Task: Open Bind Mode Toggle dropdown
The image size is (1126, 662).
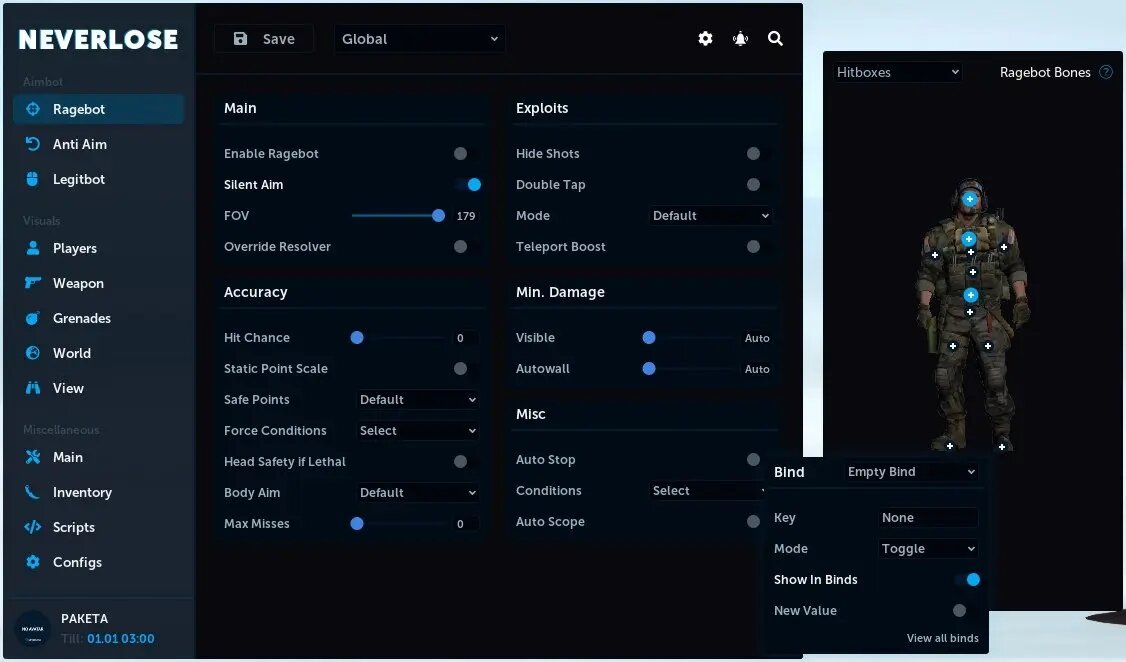Action: (x=928, y=549)
